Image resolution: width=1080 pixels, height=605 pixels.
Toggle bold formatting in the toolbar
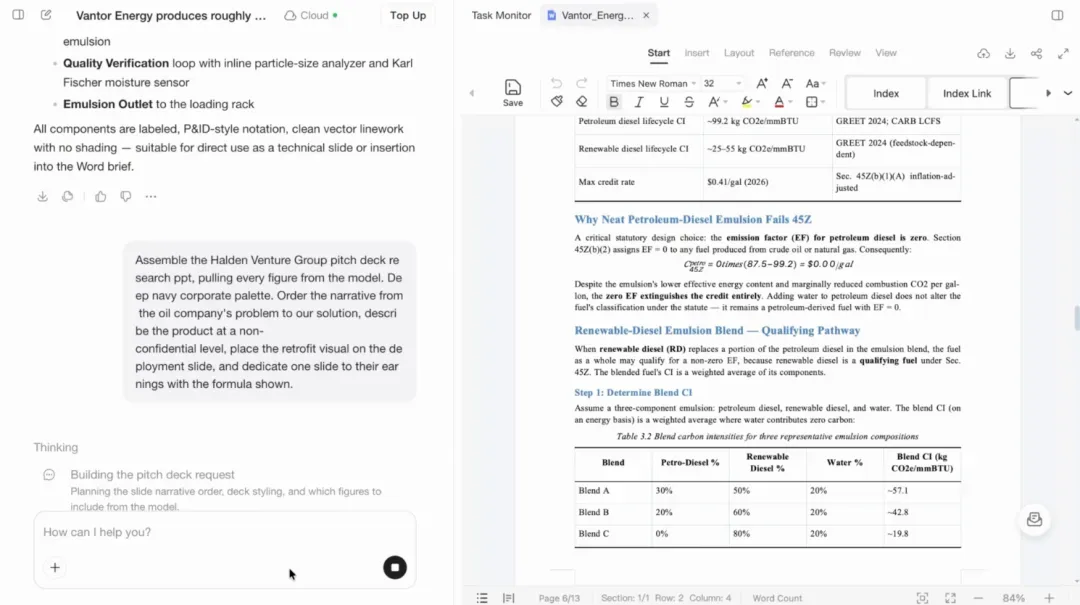614,102
